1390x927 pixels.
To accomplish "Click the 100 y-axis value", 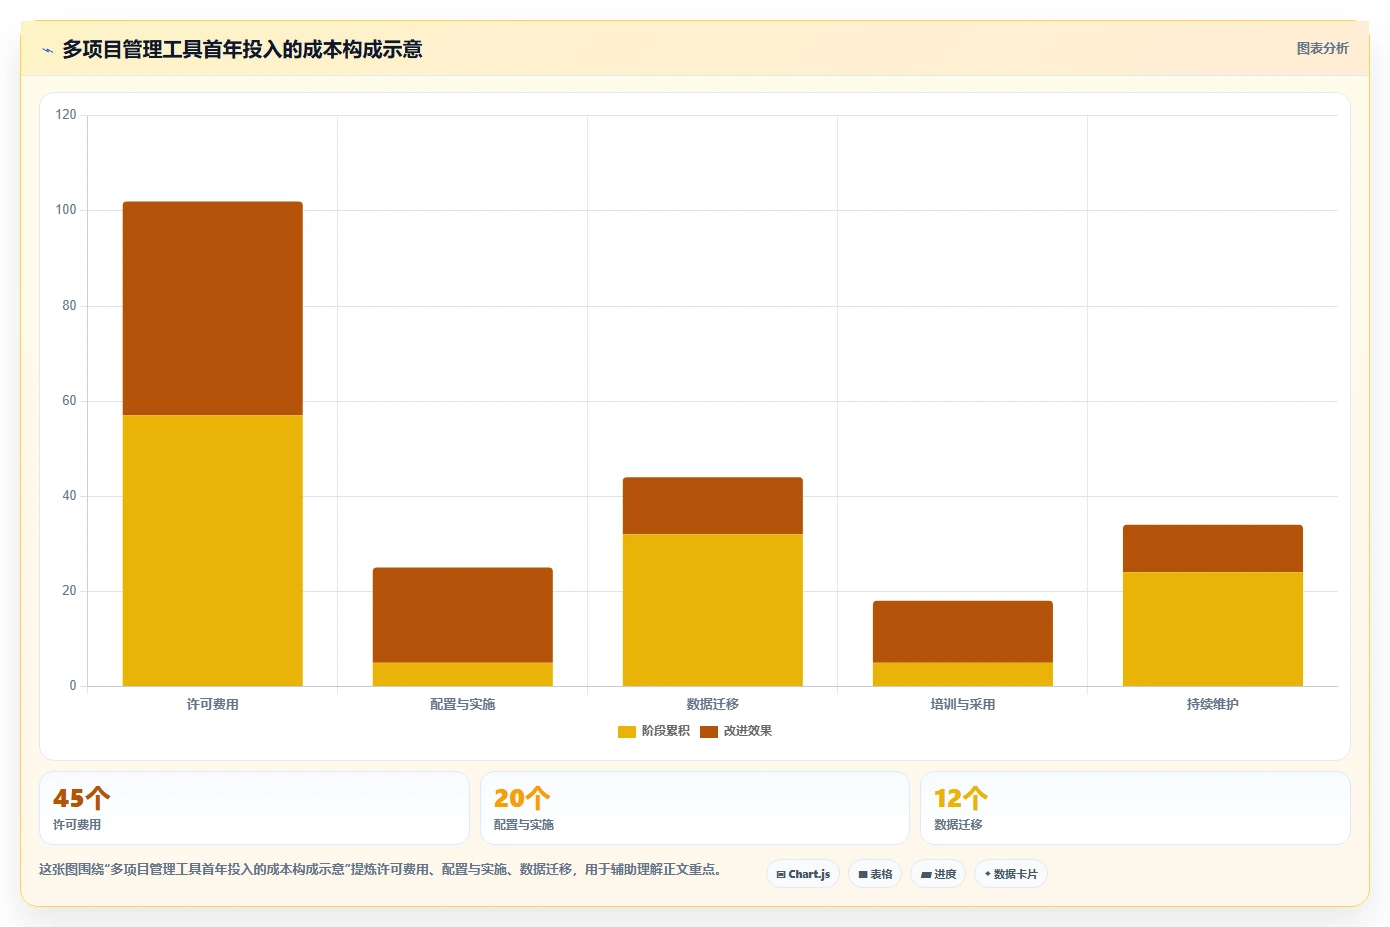I will 66,210.
